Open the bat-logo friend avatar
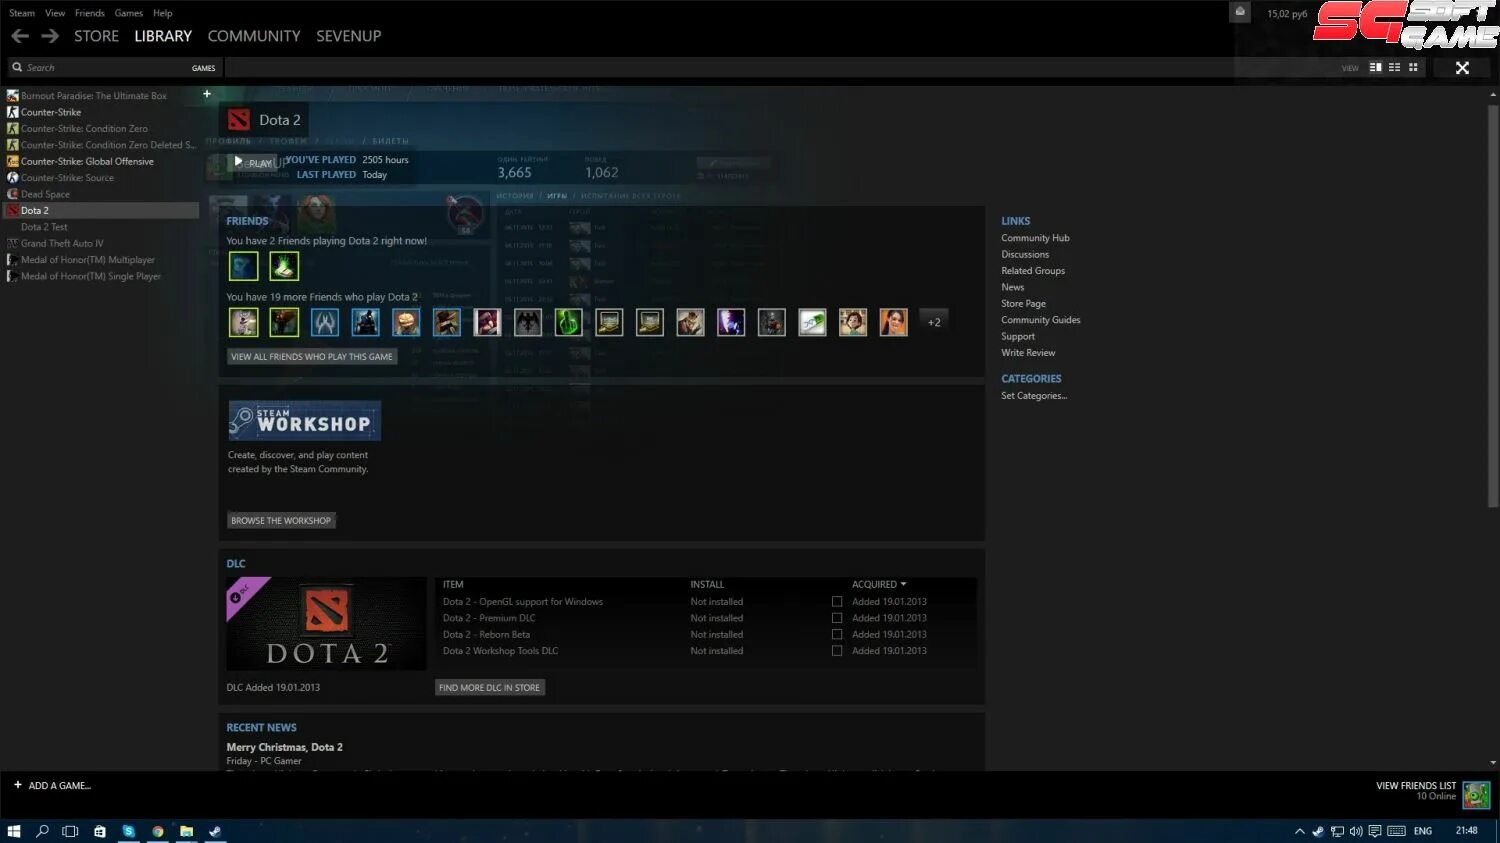 pyautogui.click(x=528, y=322)
